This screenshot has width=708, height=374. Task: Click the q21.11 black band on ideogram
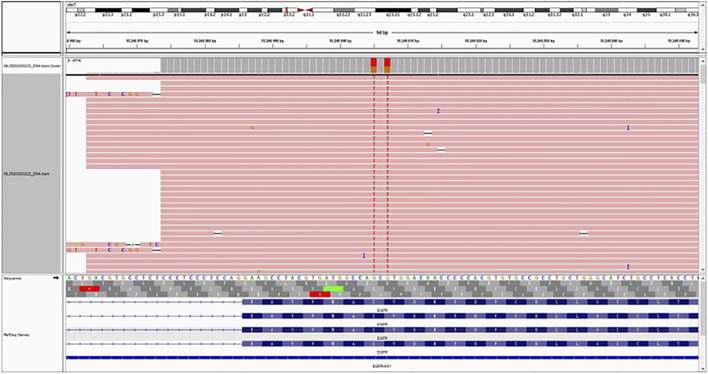pyautogui.click(x=393, y=10)
